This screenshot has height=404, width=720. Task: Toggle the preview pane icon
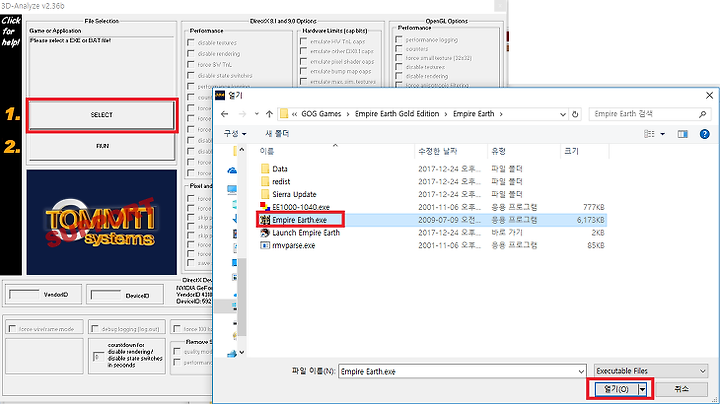click(683, 134)
